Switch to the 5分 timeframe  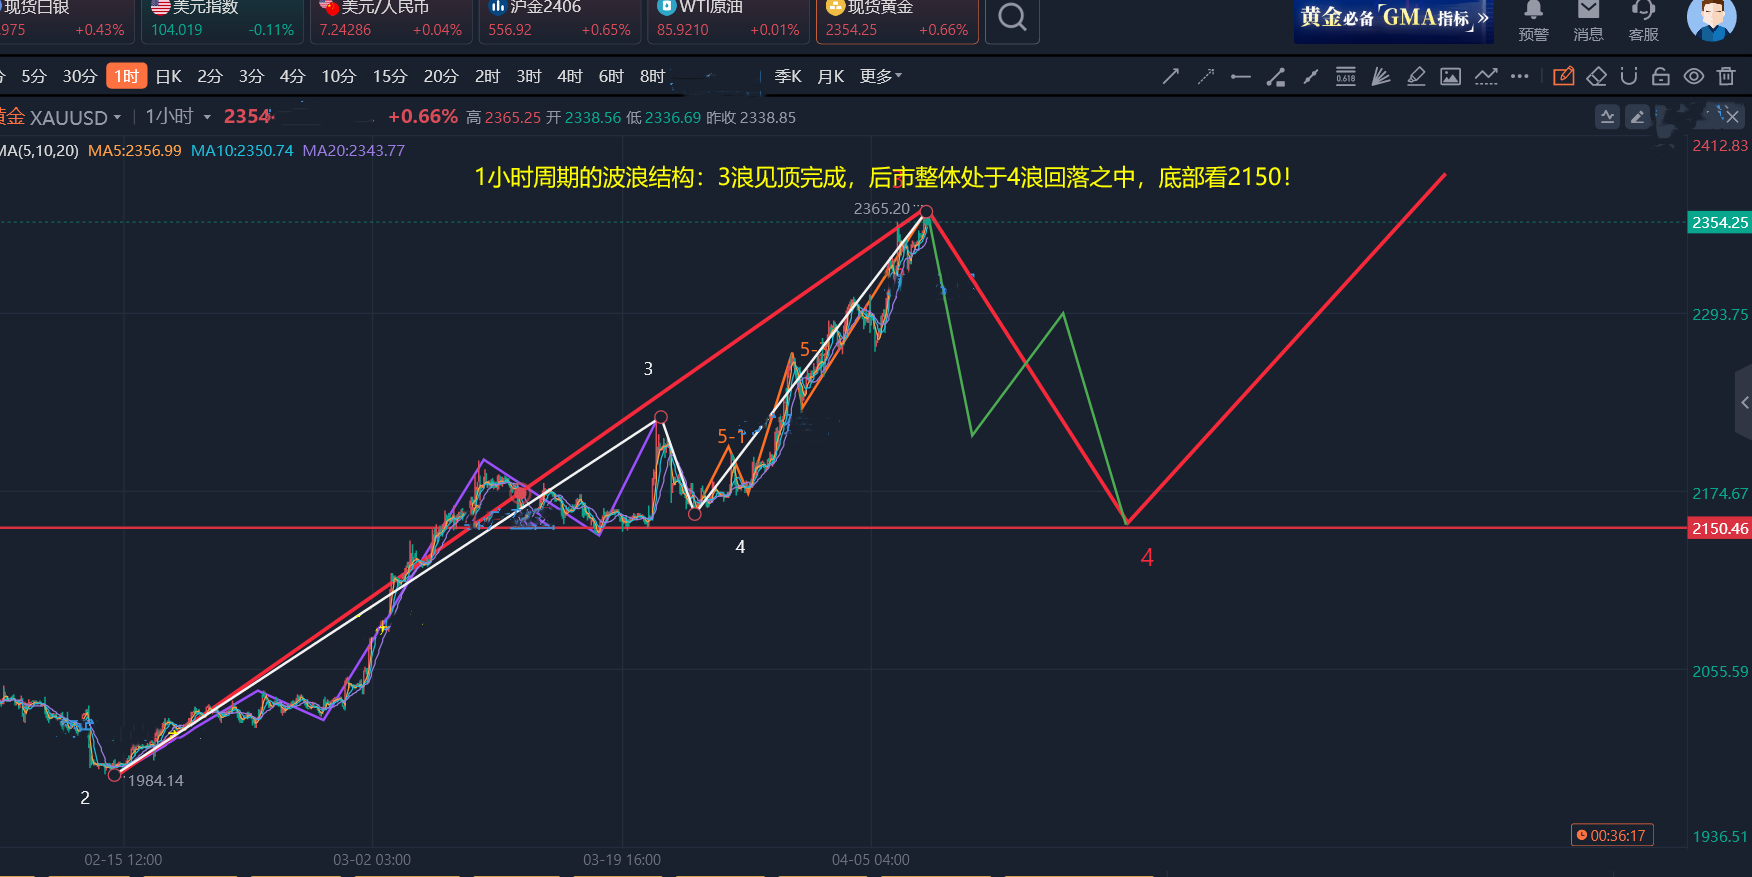click(34, 76)
